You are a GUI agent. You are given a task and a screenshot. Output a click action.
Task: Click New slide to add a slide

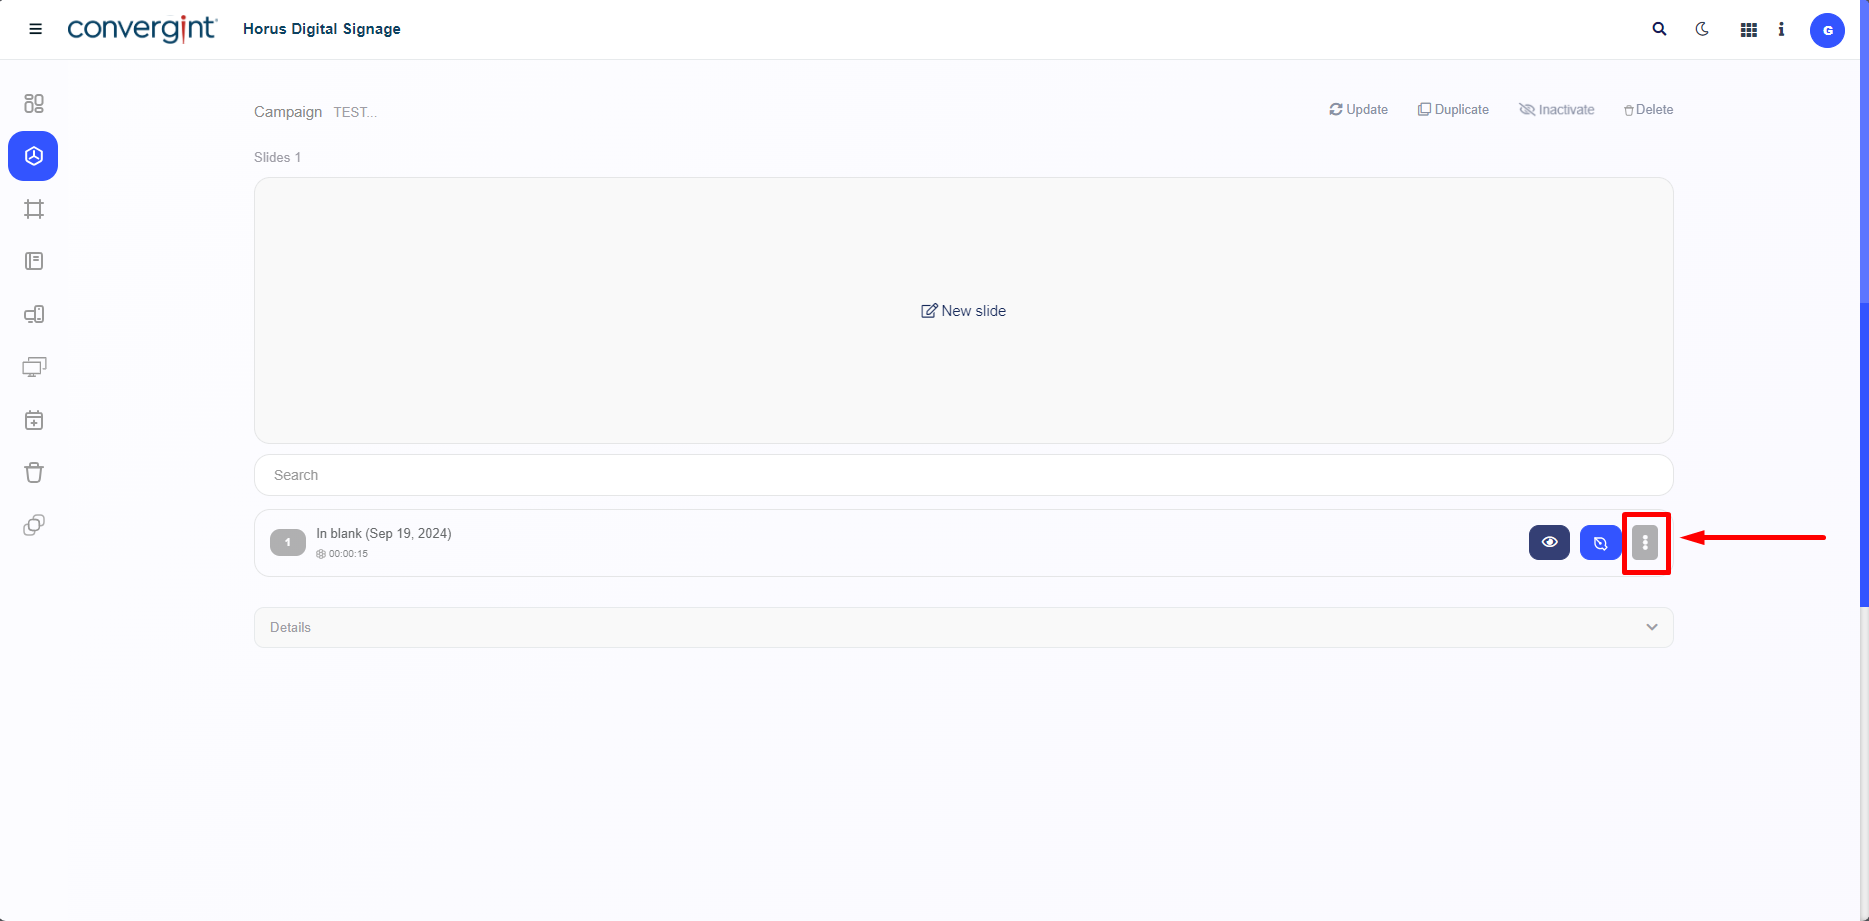[x=963, y=311]
